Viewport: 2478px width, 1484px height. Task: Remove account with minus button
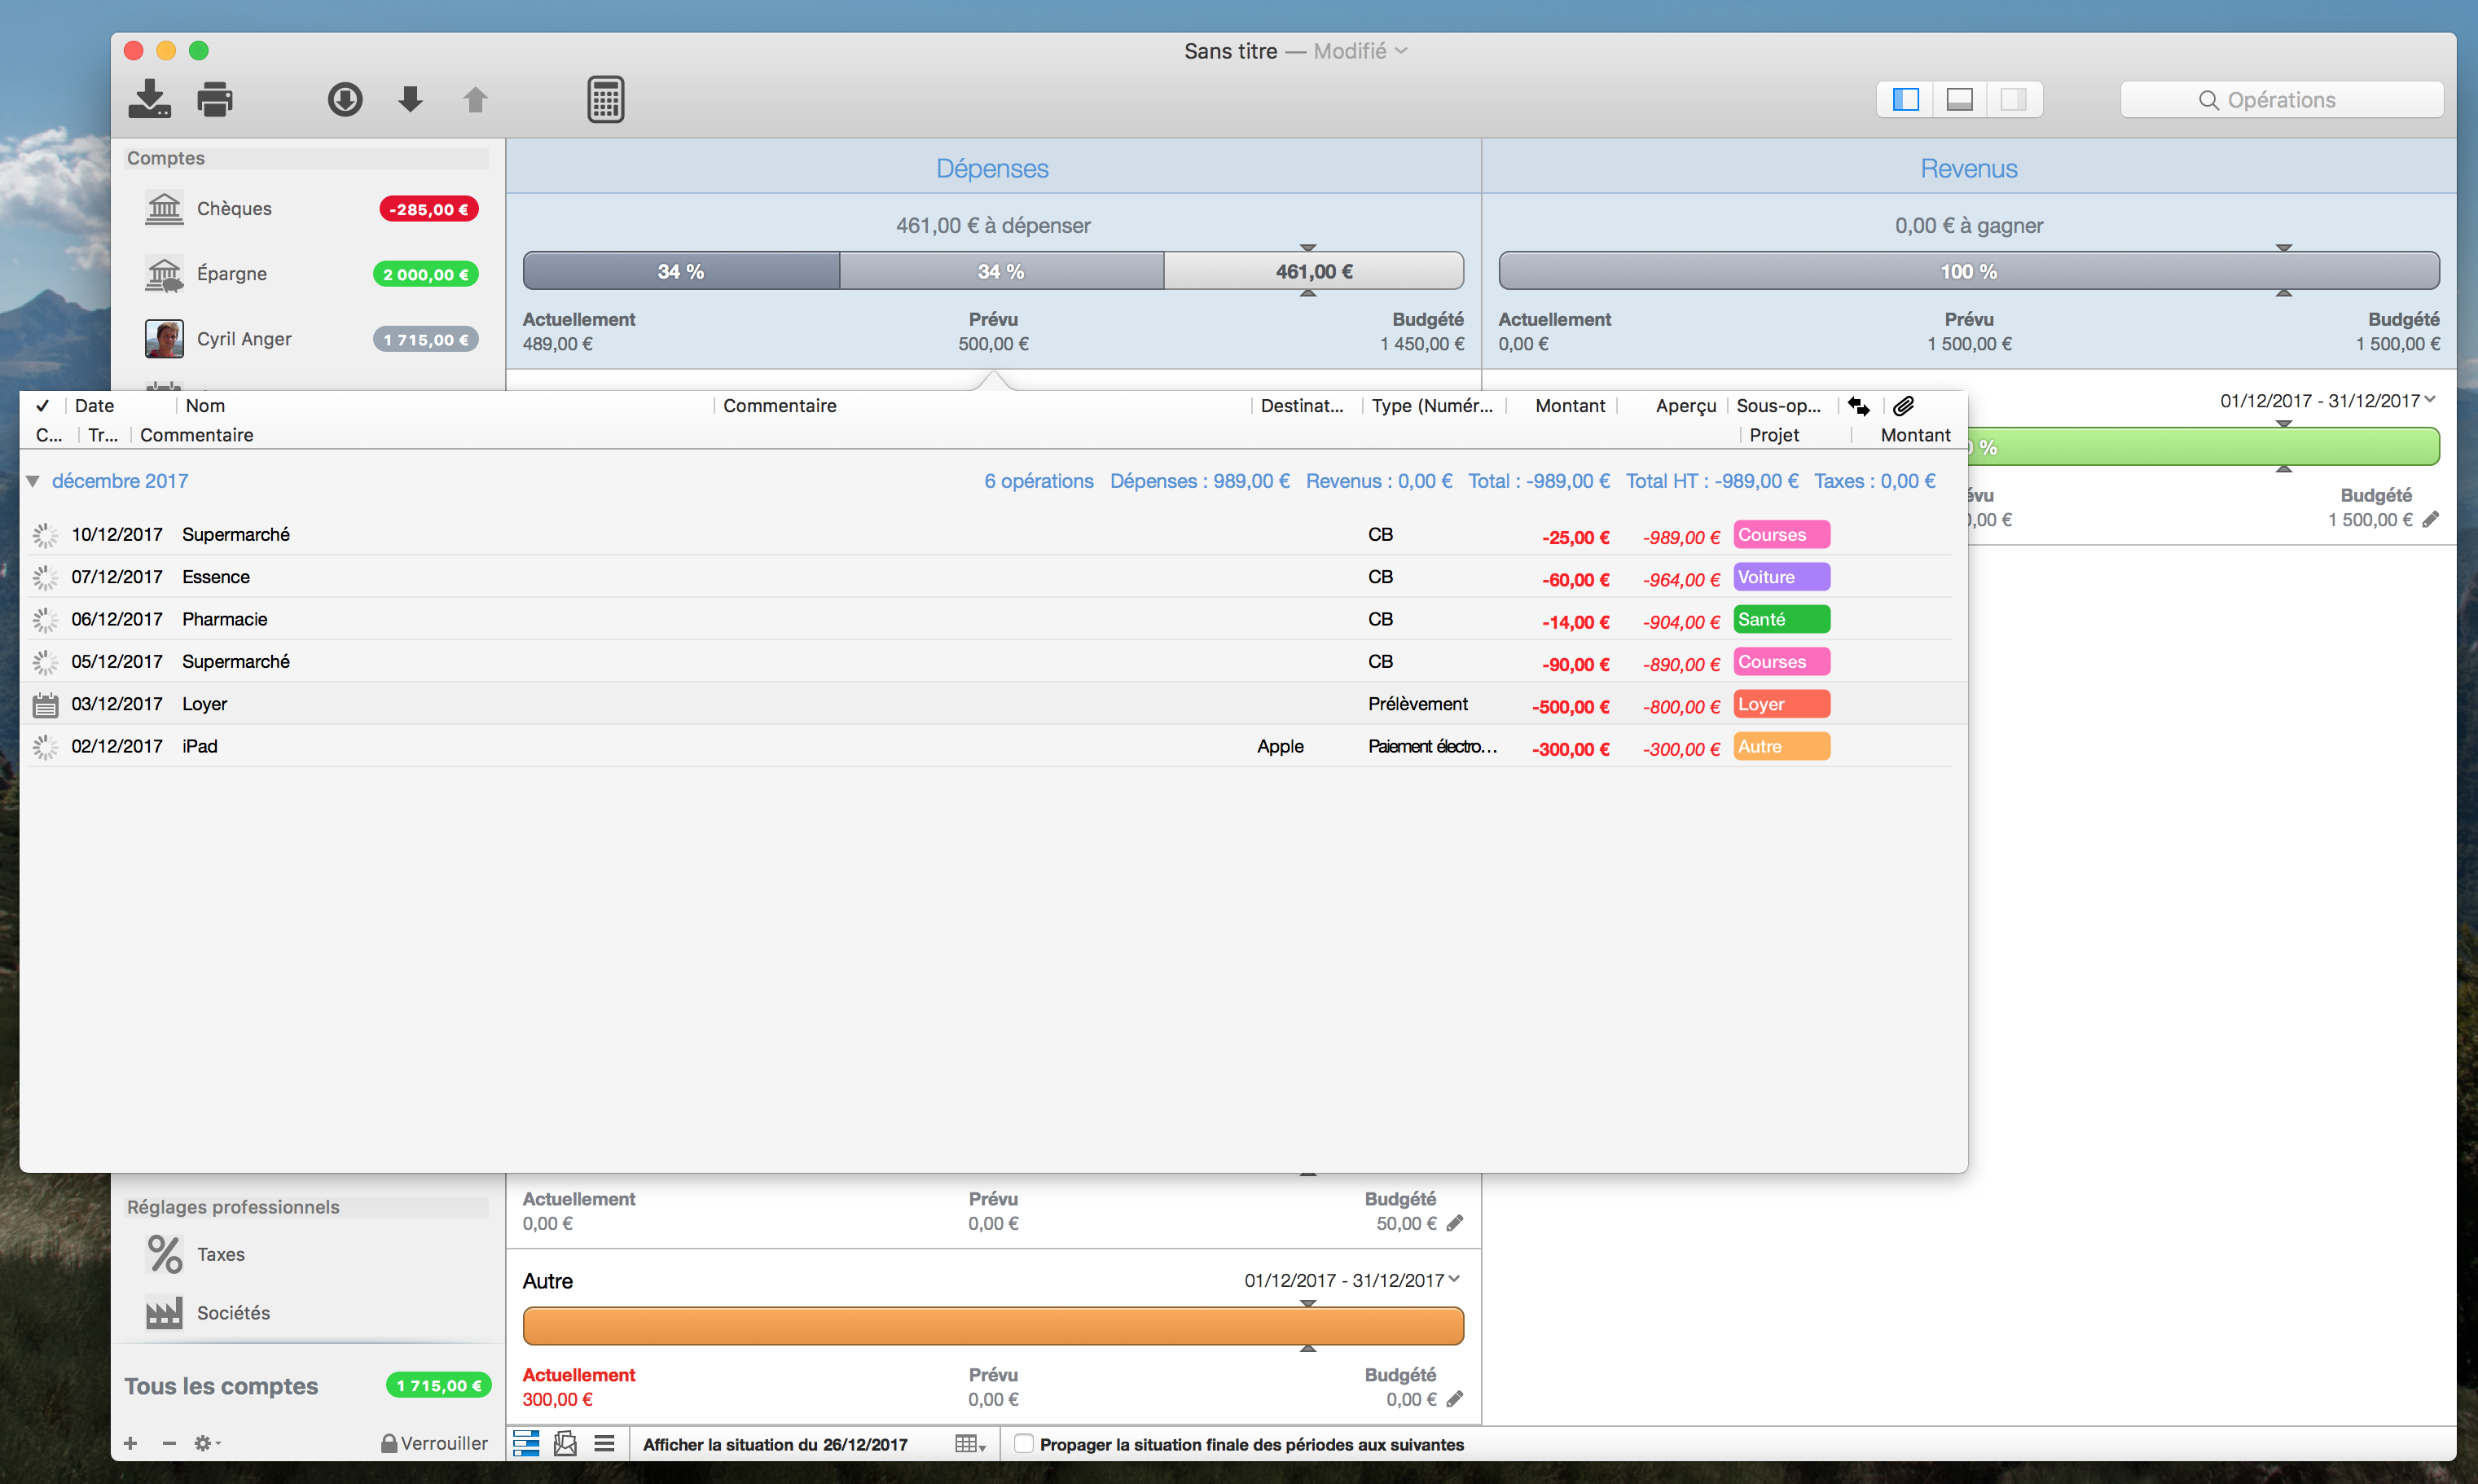click(169, 1443)
